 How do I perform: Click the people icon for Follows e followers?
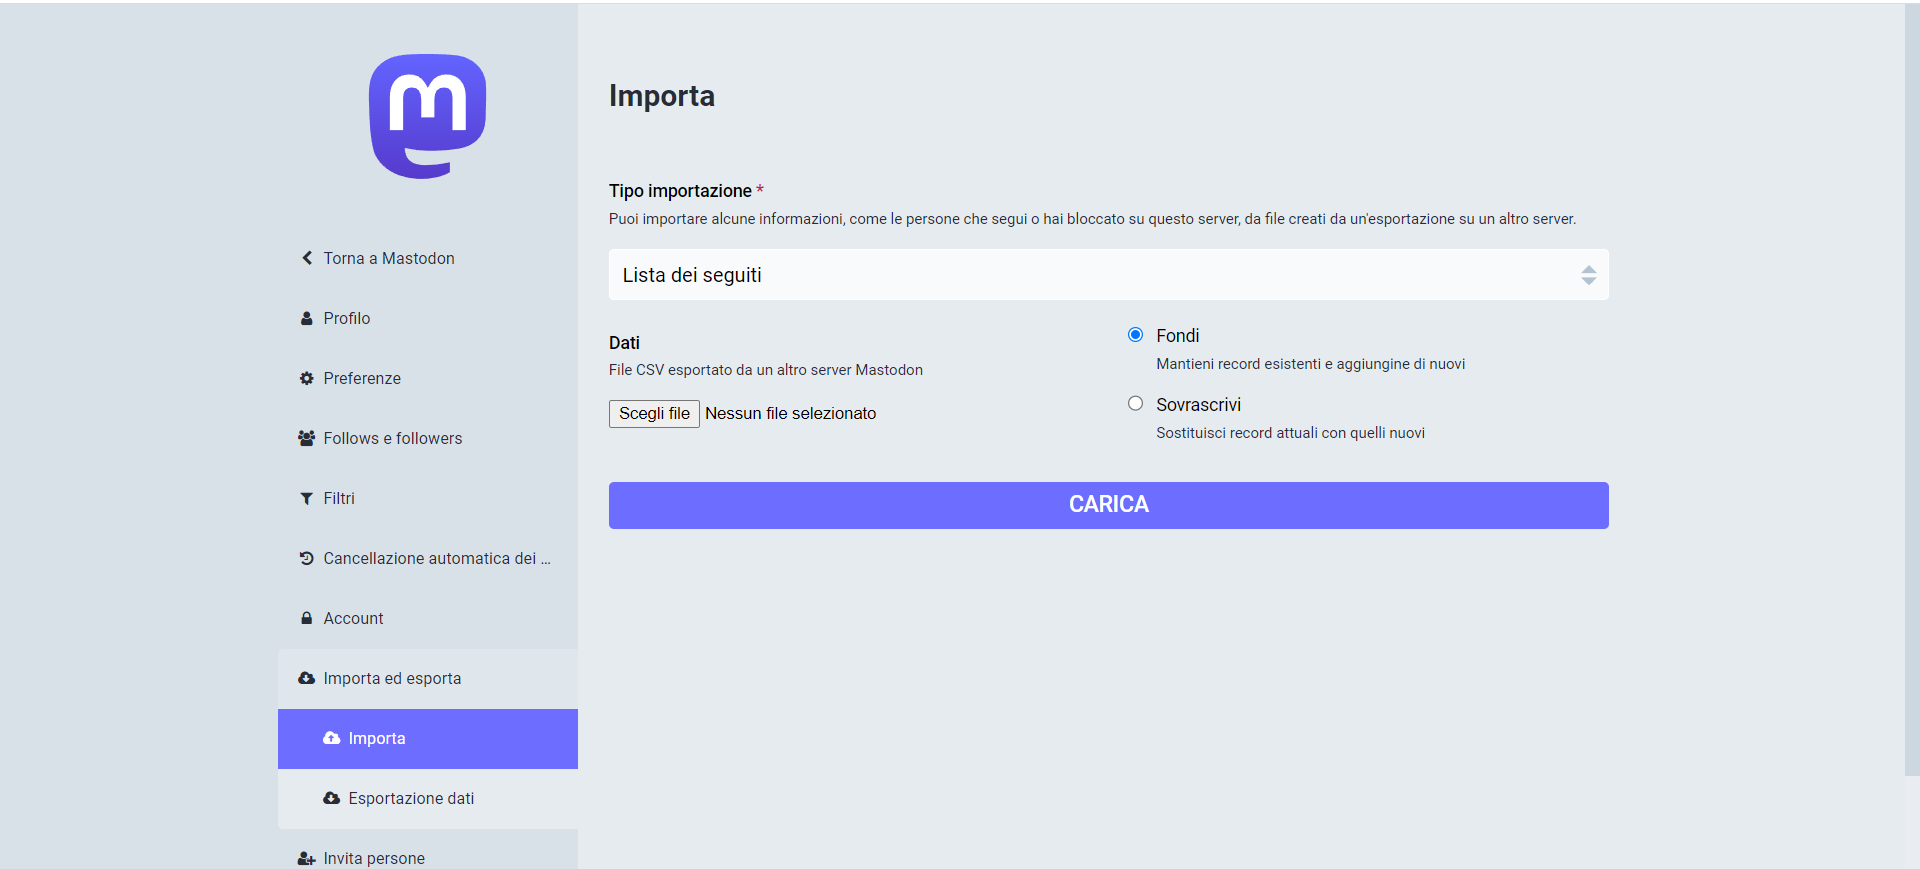(x=307, y=438)
